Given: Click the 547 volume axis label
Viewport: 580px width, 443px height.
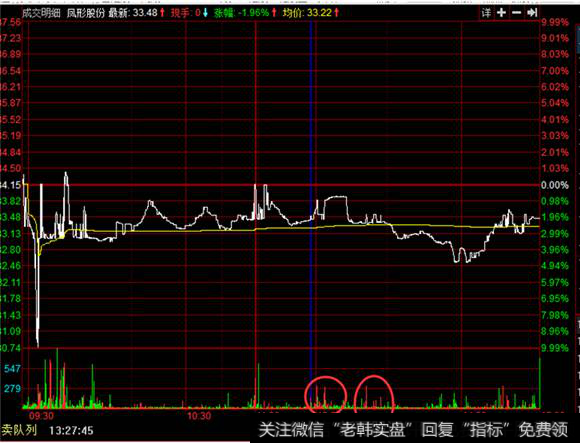Looking at the screenshot, I should point(12,369).
